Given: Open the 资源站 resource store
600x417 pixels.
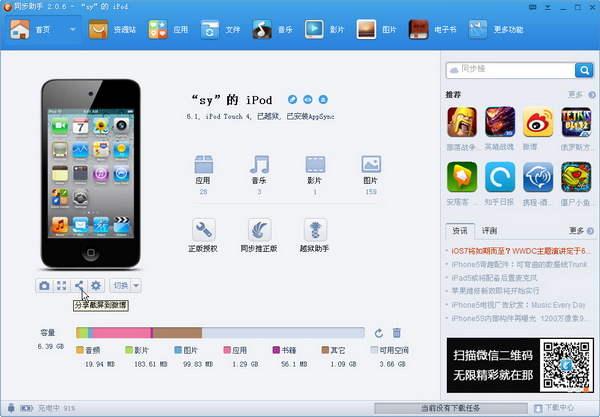Looking at the screenshot, I should click(112, 30).
